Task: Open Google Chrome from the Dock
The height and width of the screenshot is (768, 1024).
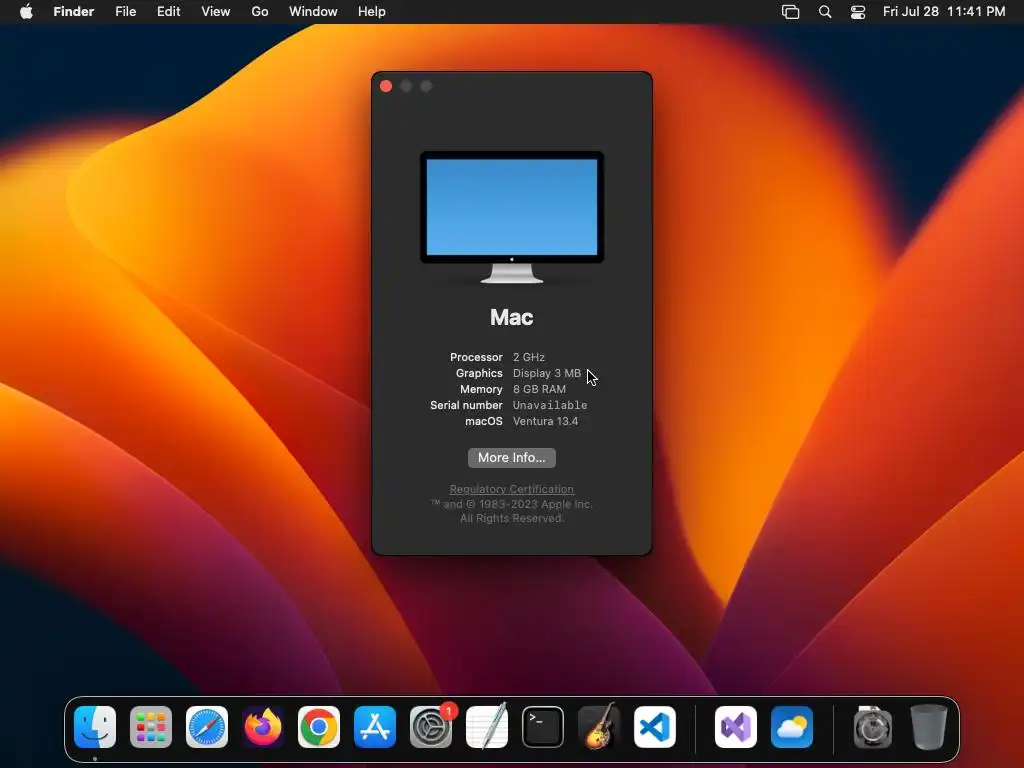Action: coord(319,727)
